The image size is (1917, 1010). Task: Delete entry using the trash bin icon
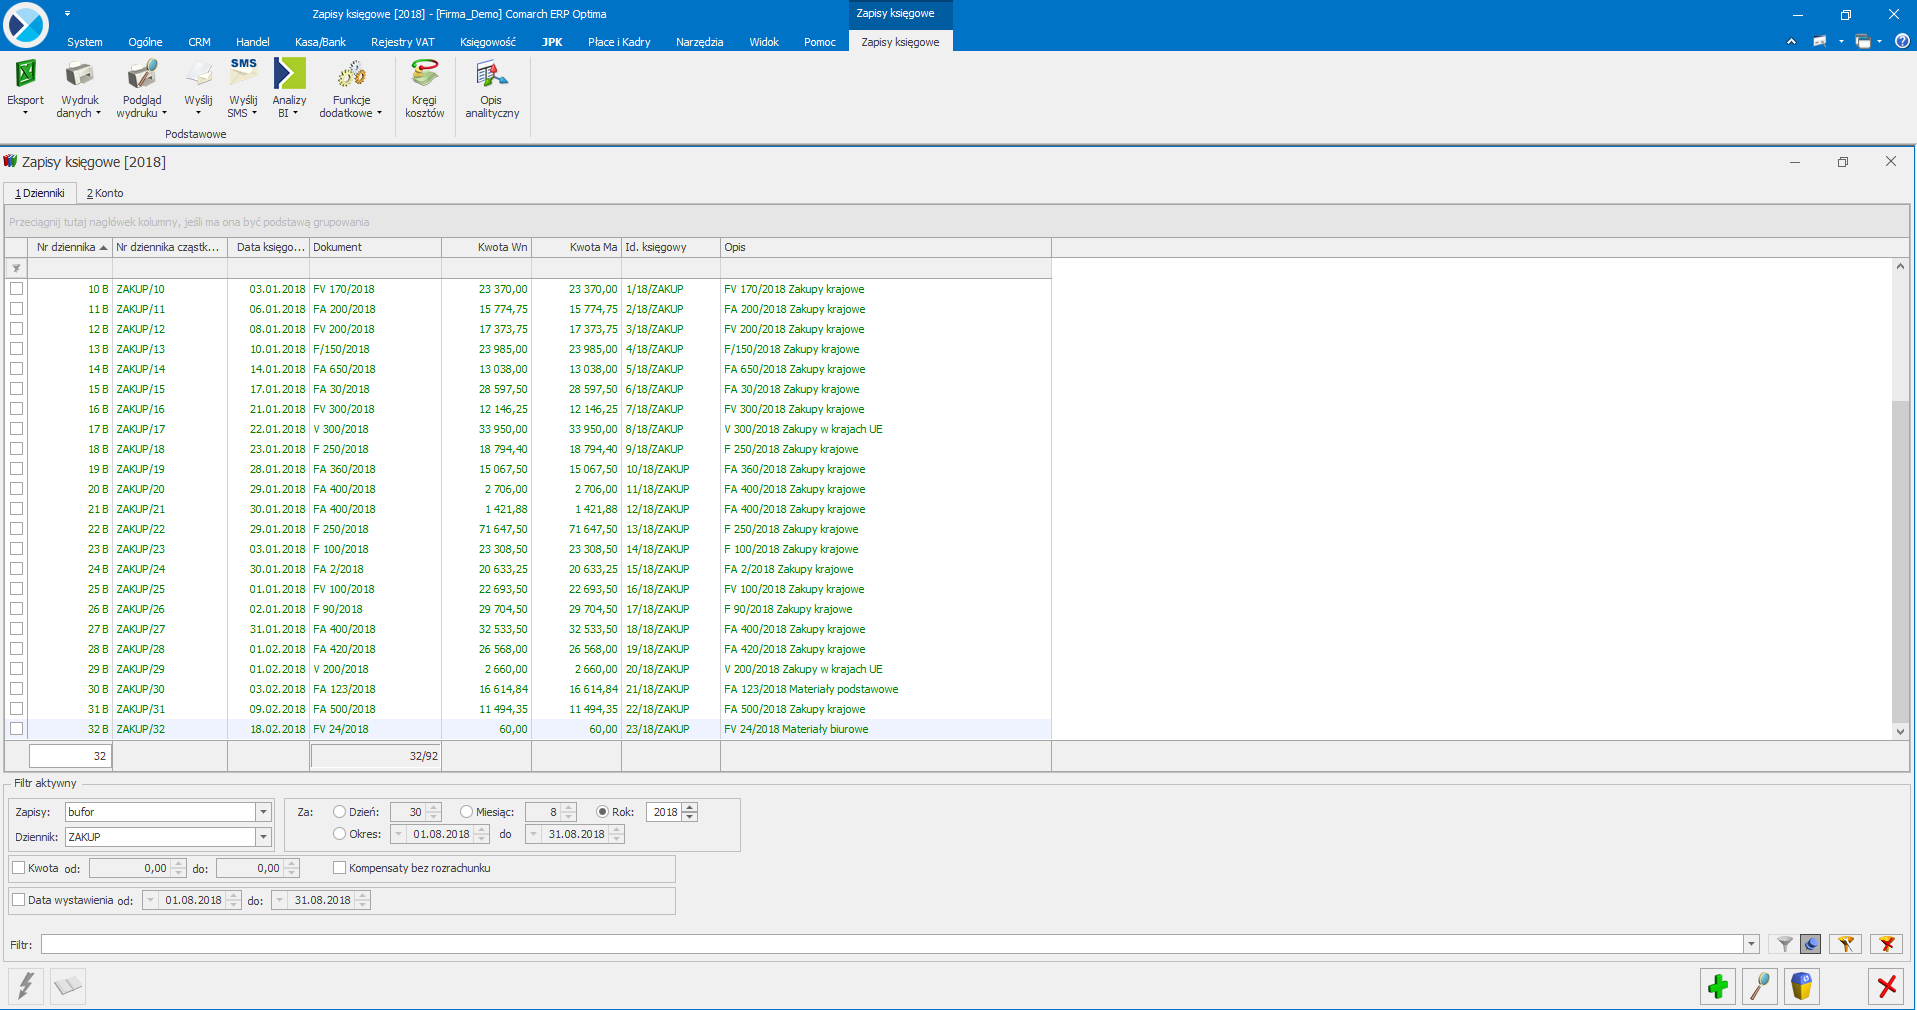pyautogui.click(x=1801, y=987)
